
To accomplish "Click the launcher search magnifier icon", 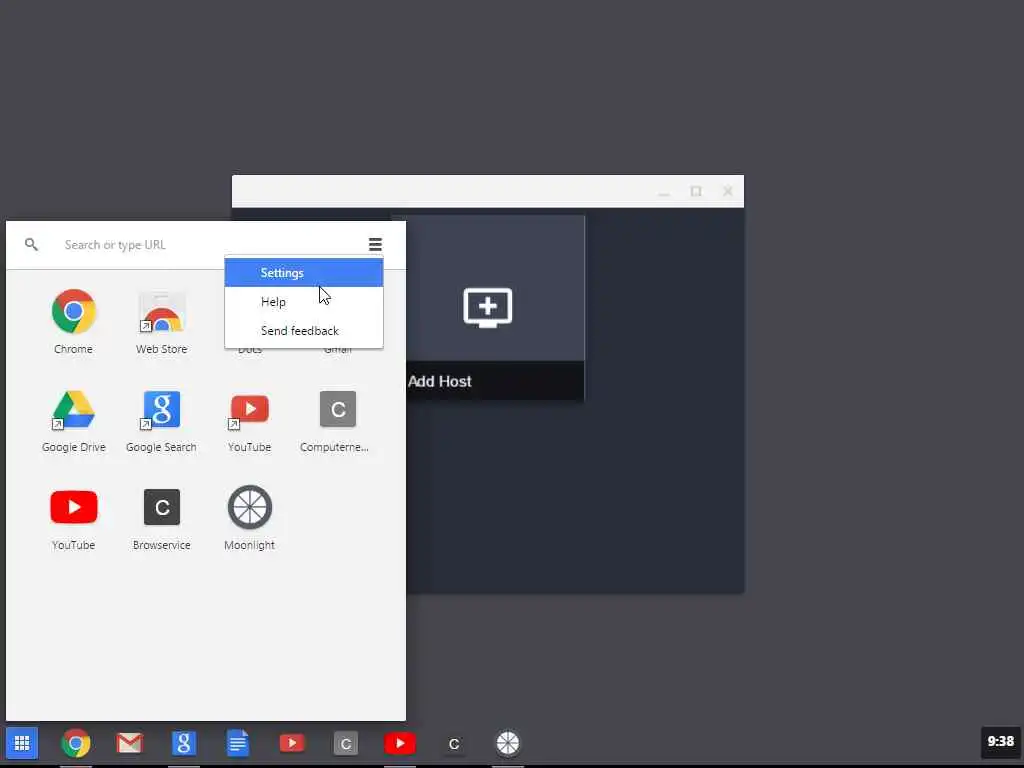I will (x=31, y=244).
